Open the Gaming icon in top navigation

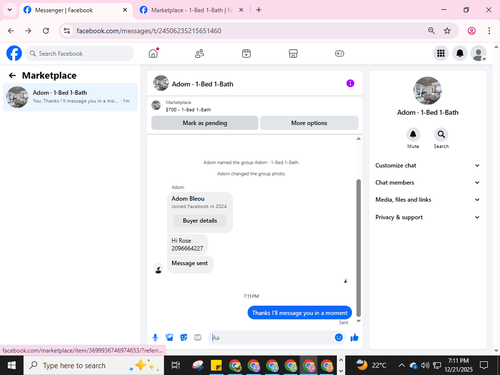(x=340, y=53)
